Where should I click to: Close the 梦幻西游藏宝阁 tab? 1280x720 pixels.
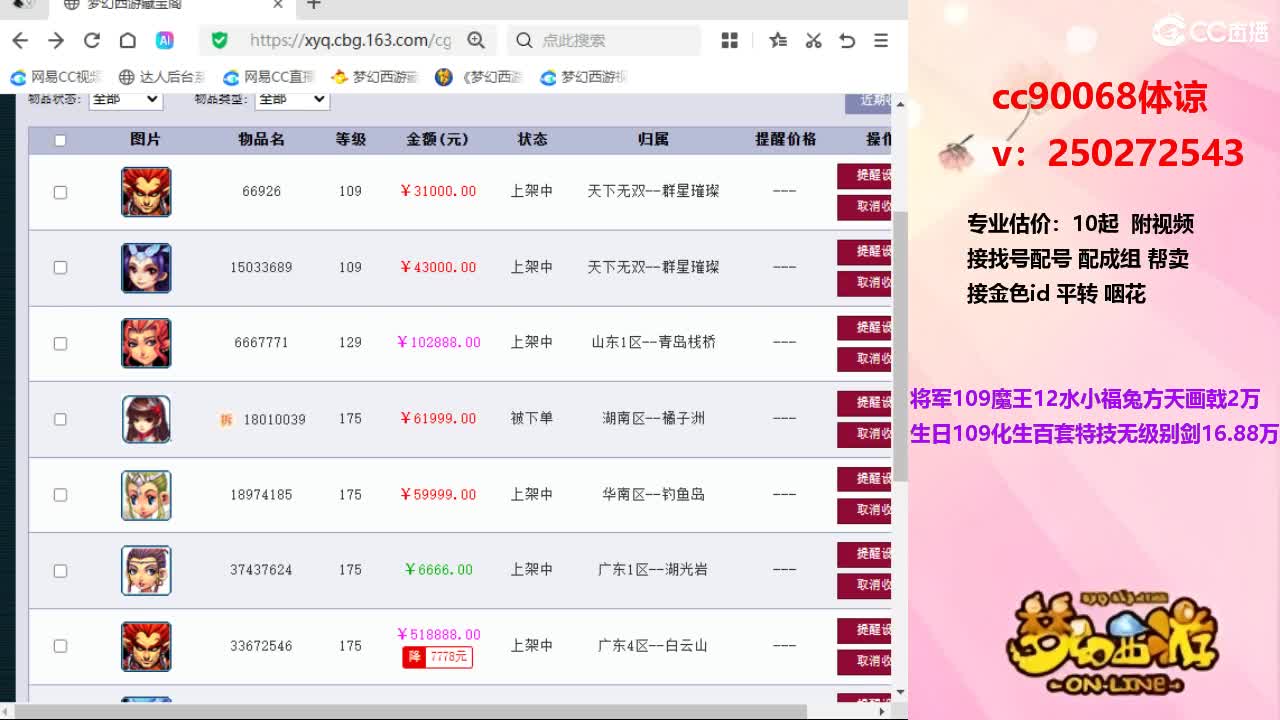pos(279,5)
